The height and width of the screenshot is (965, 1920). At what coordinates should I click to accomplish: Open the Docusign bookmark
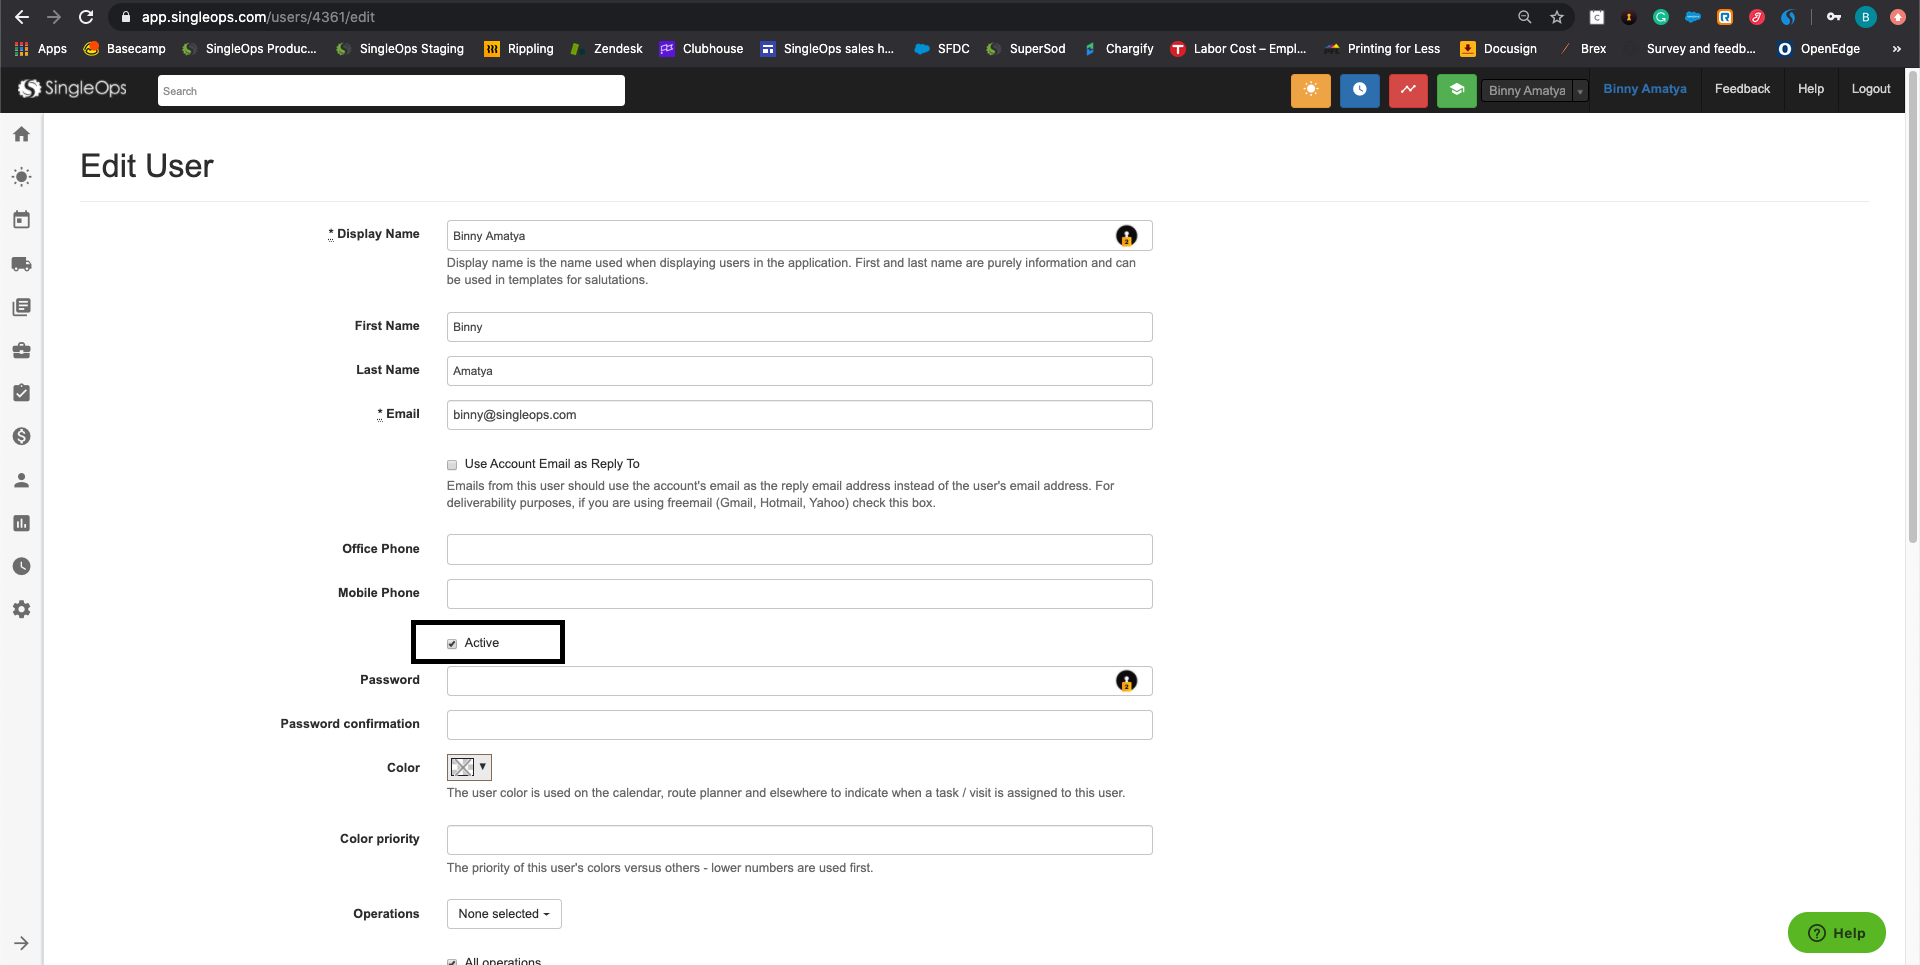pyautogui.click(x=1498, y=49)
